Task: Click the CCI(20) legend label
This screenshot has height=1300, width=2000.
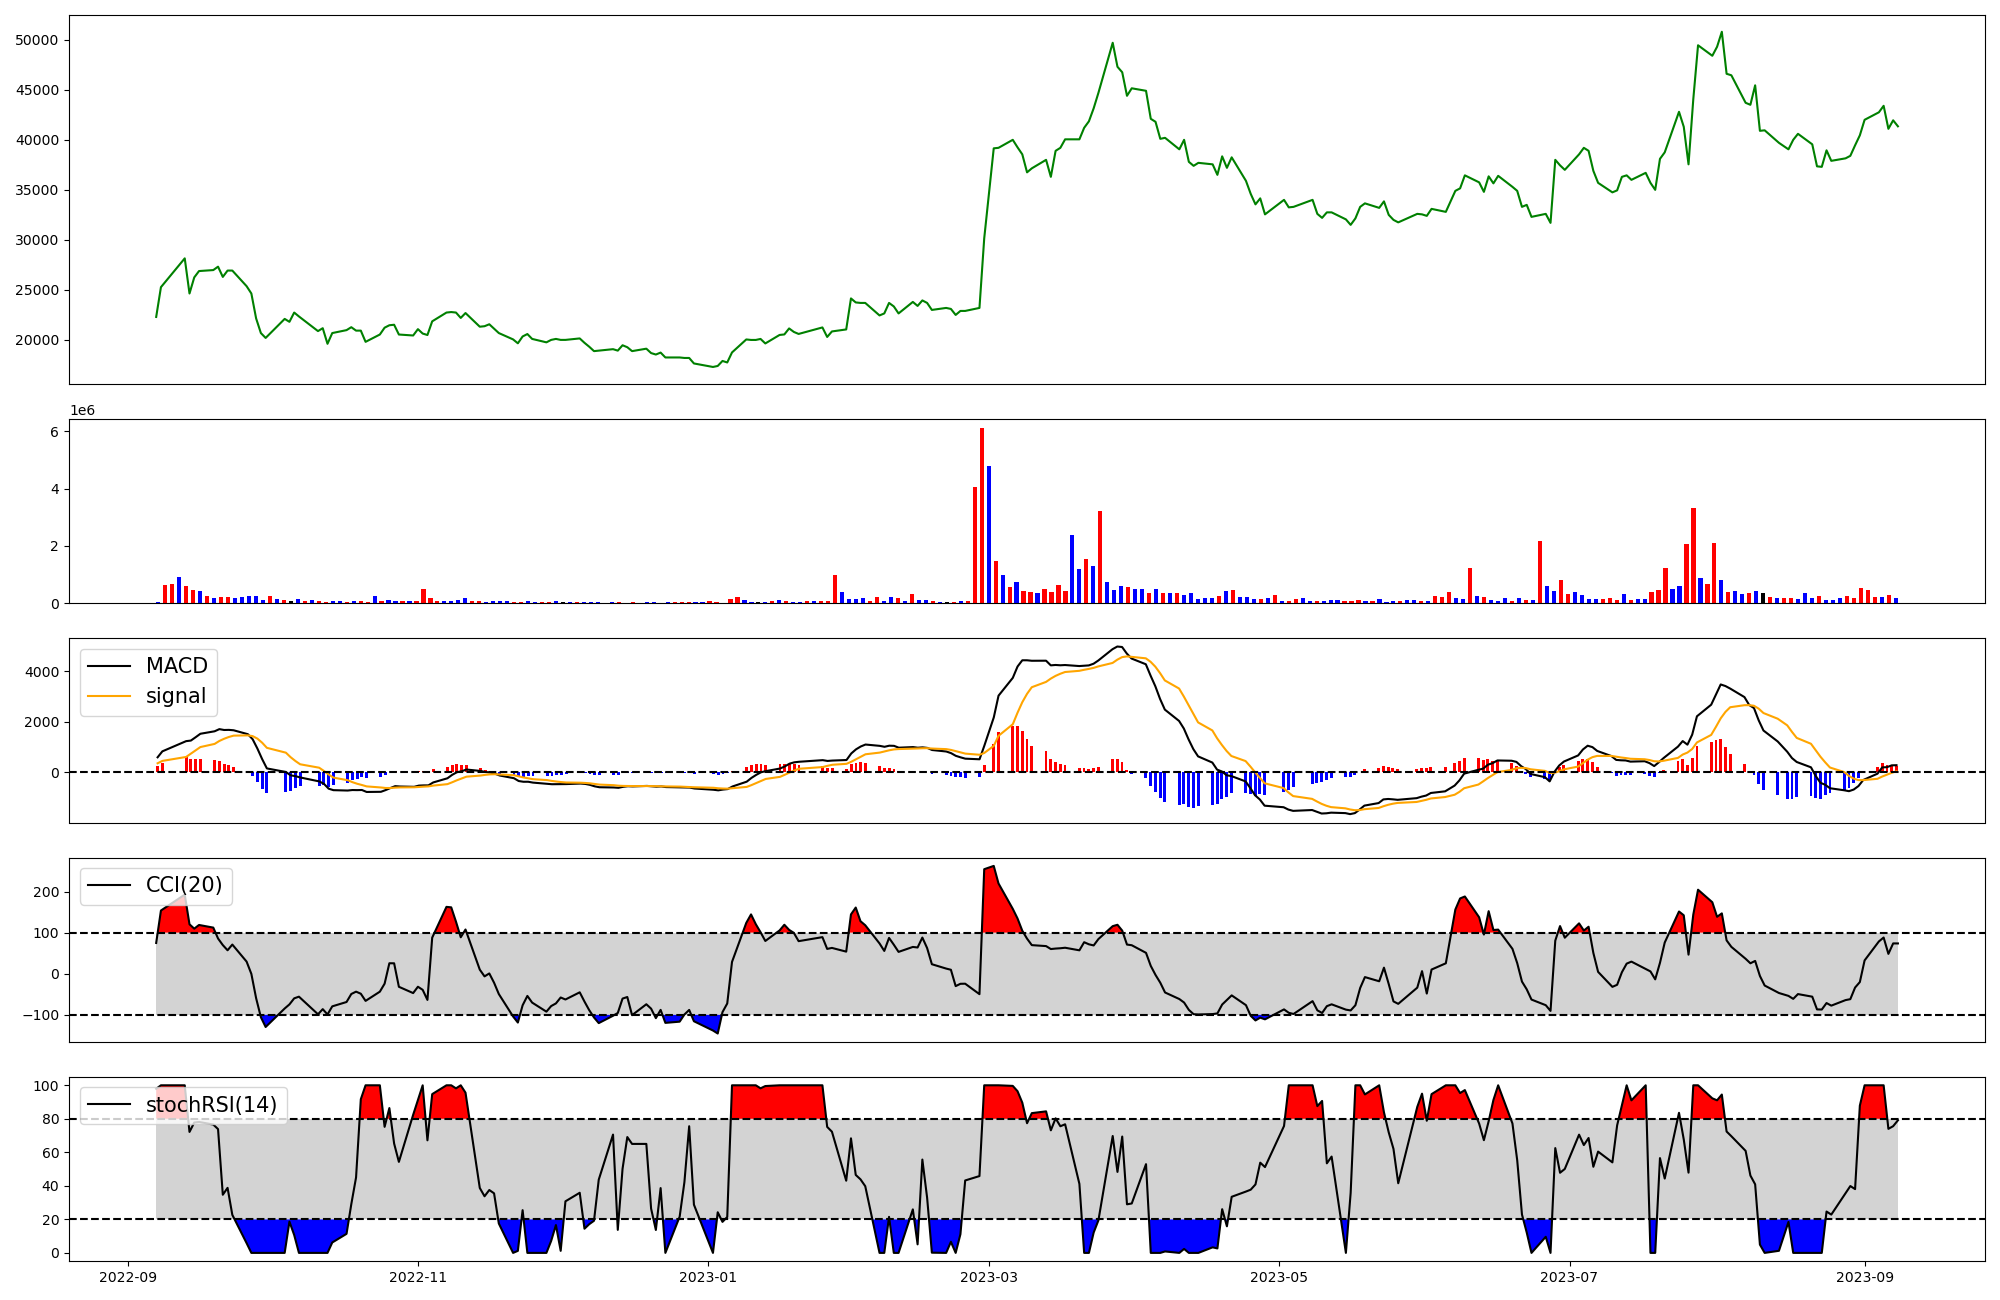Action: click(x=186, y=886)
